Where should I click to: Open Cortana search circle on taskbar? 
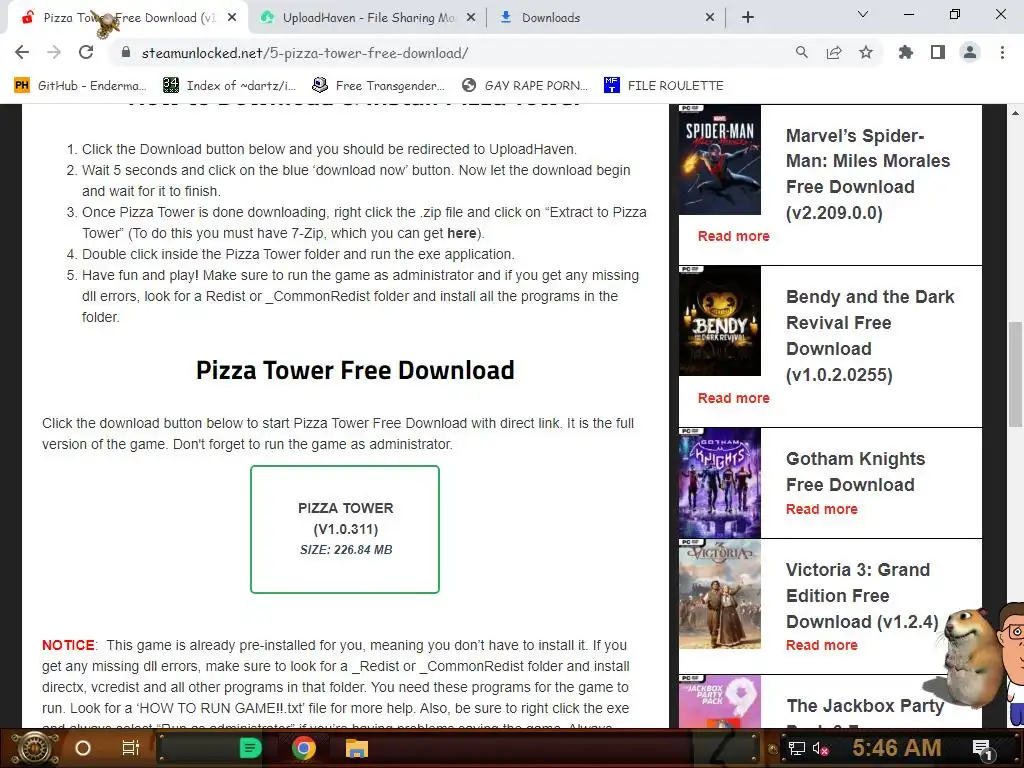[x=83, y=748]
